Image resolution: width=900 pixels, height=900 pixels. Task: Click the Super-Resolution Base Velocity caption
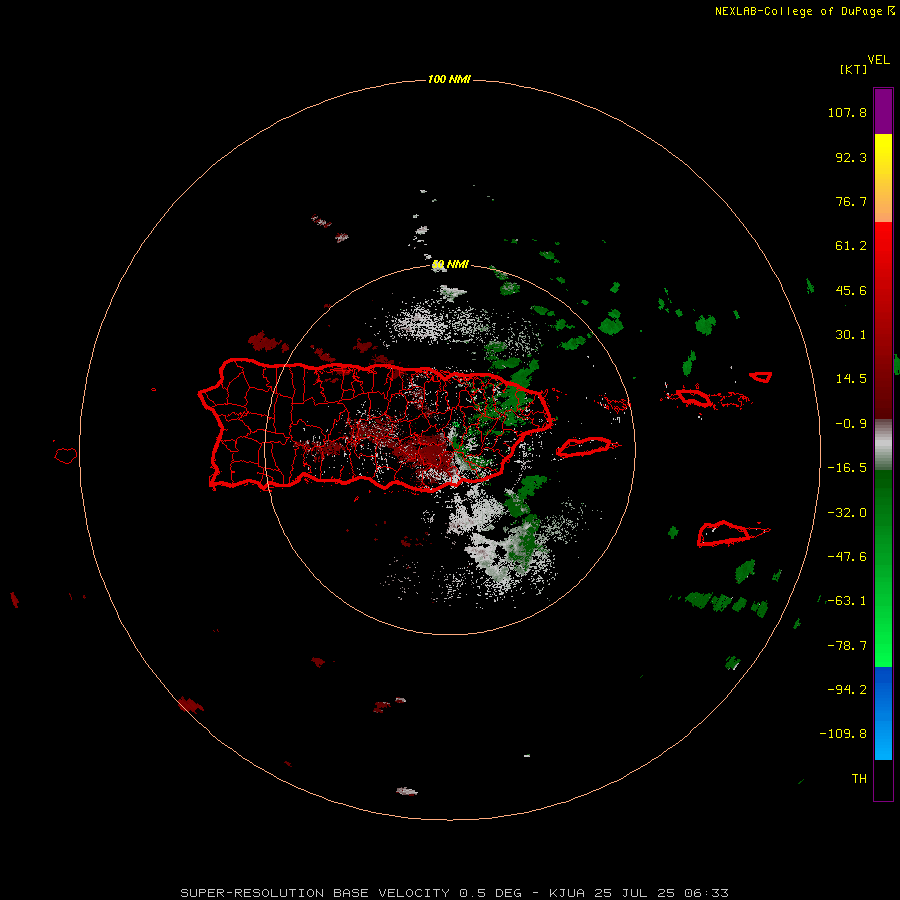click(455, 893)
